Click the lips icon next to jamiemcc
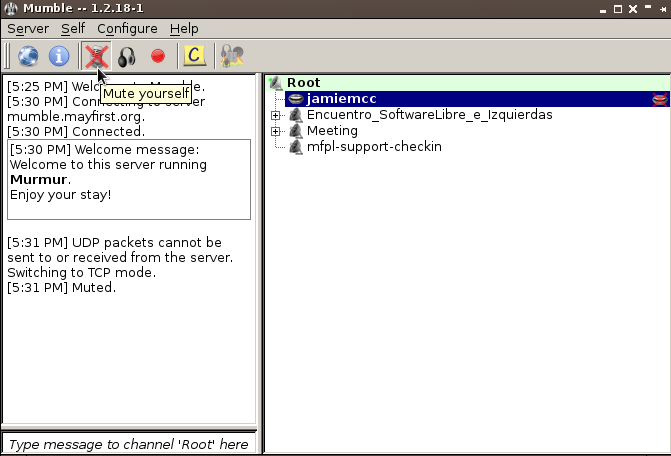671x456 pixels. click(x=296, y=99)
